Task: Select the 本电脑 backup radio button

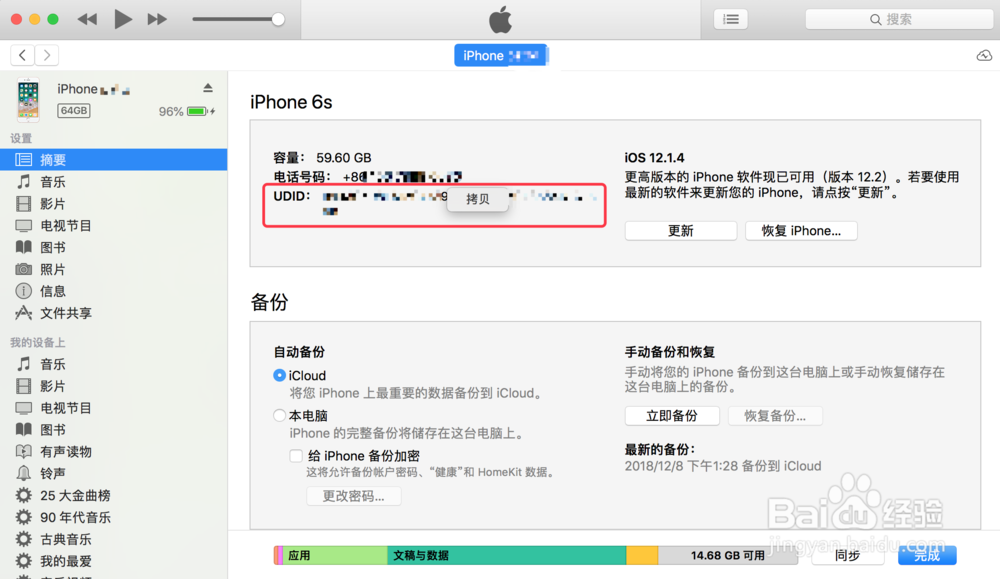Action: tap(279, 416)
